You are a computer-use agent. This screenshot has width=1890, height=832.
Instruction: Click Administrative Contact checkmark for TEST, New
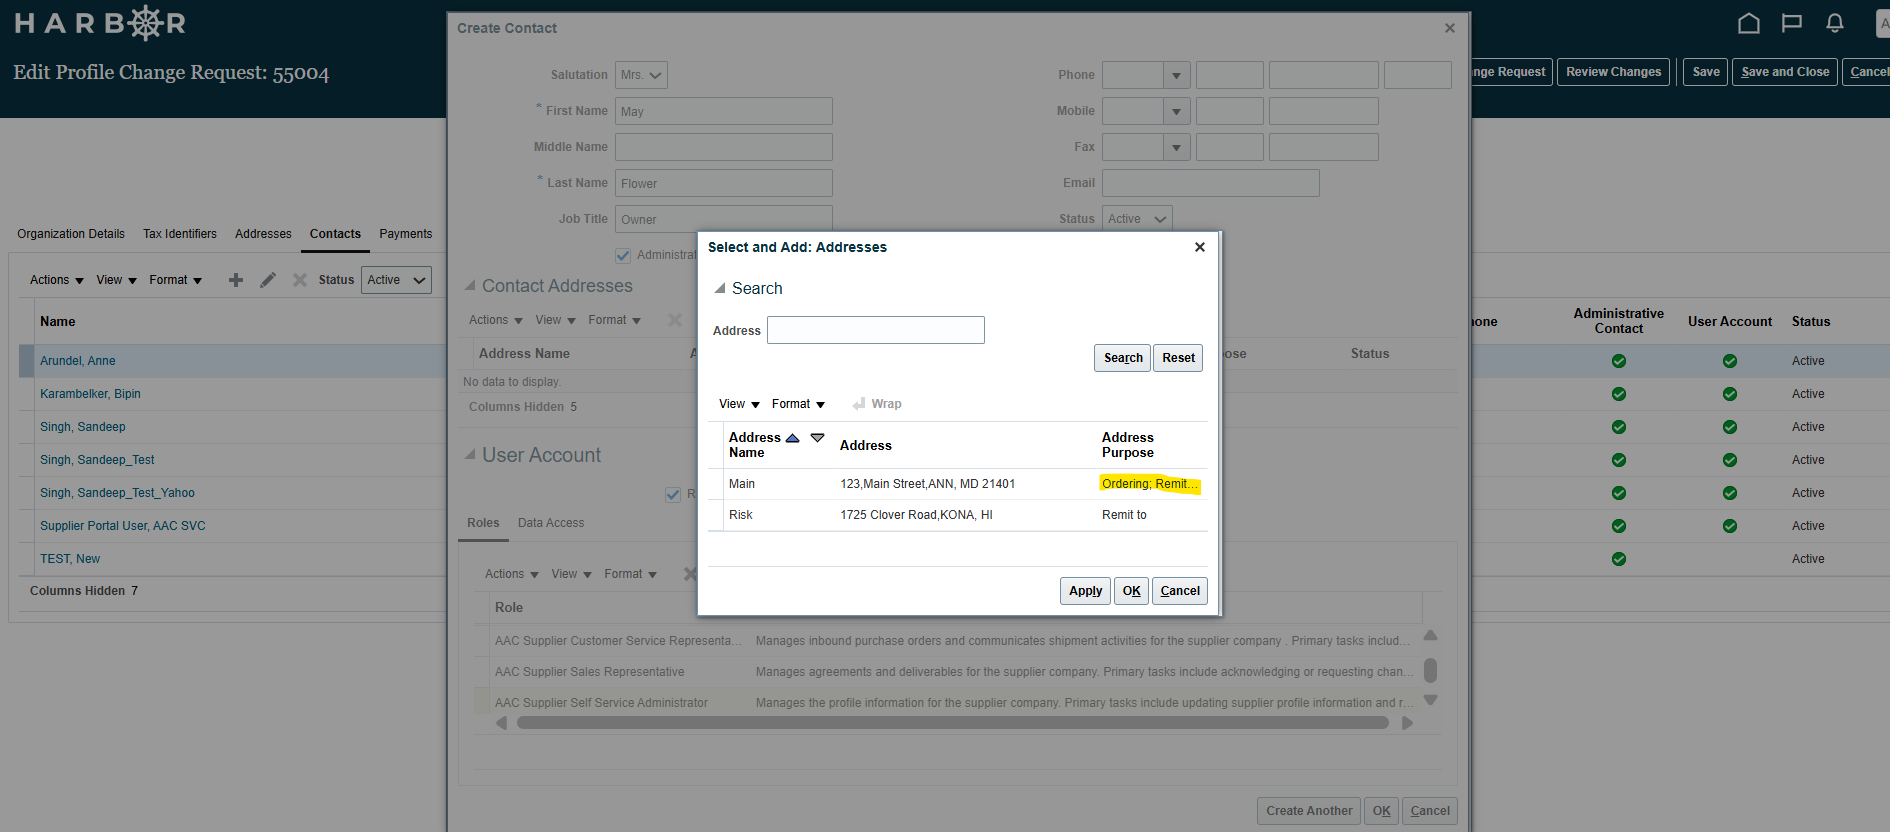(x=1619, y=559)
